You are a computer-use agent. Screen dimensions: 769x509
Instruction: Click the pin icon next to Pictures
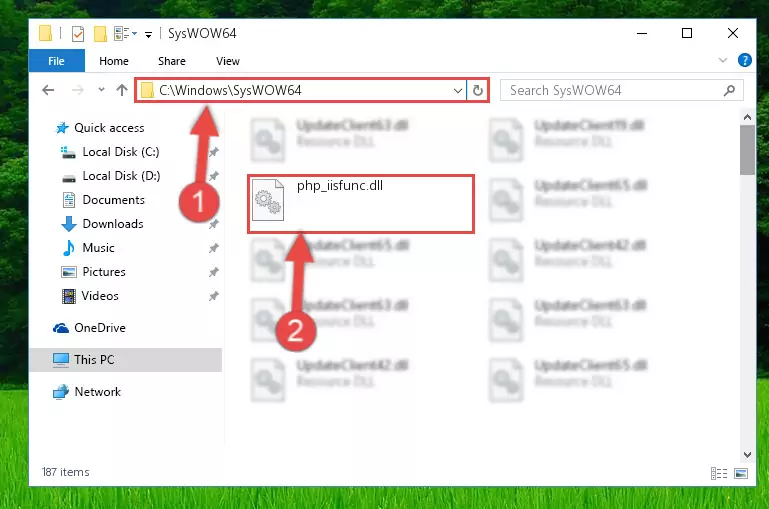tap(213, 272)
